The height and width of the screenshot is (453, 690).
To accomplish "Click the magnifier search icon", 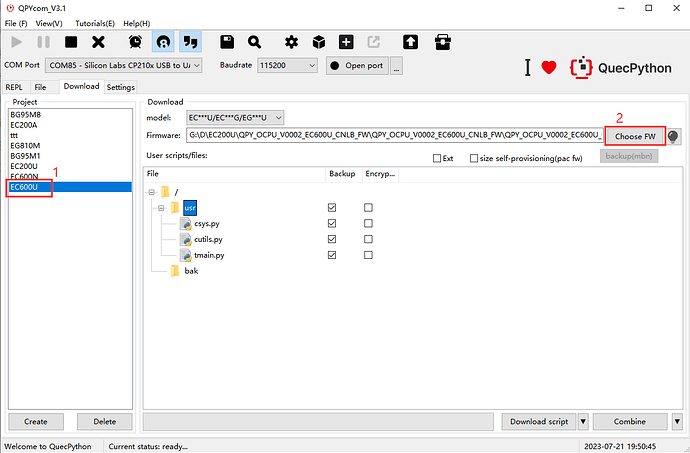I will click(x=255, y=42).
